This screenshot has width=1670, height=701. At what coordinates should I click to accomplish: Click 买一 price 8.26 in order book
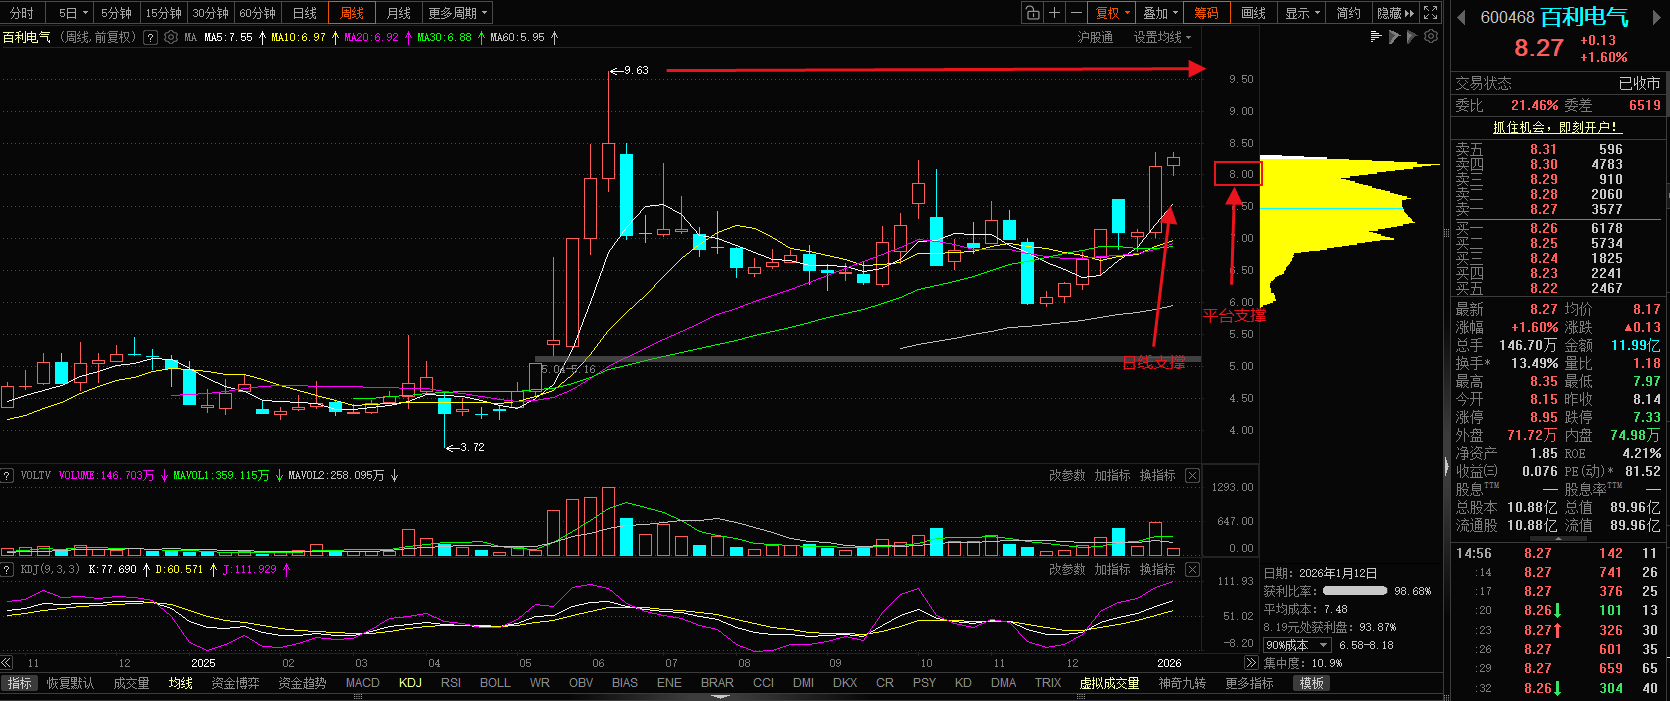[x=1543, y=228]
